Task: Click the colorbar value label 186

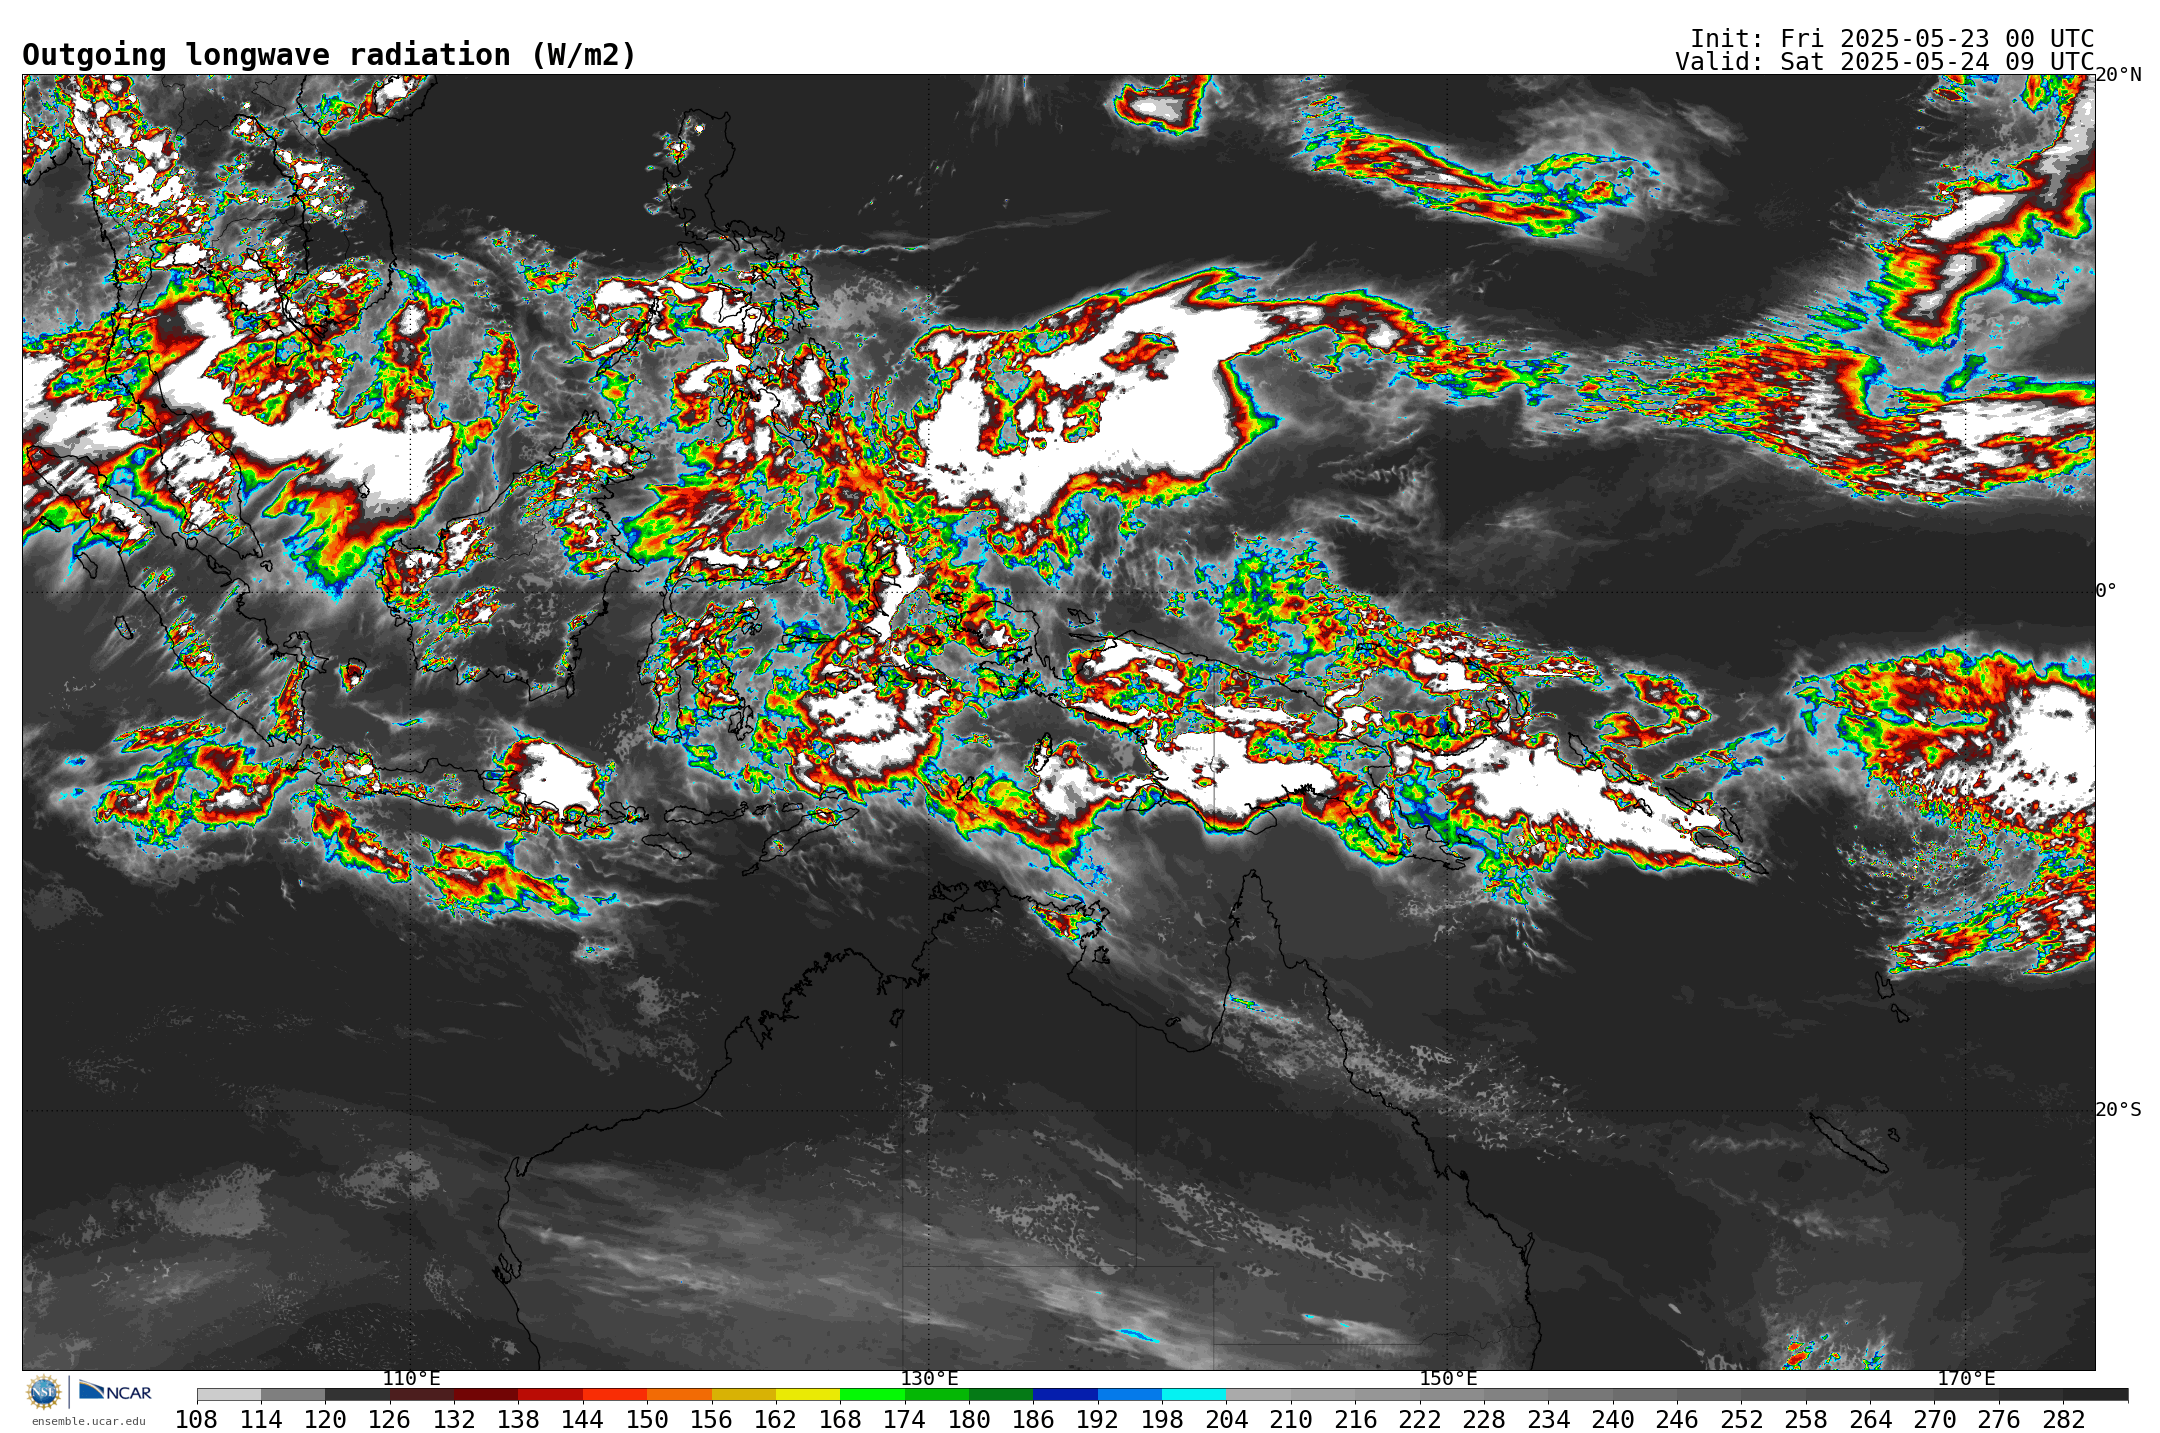Action: [1033, 1419]
